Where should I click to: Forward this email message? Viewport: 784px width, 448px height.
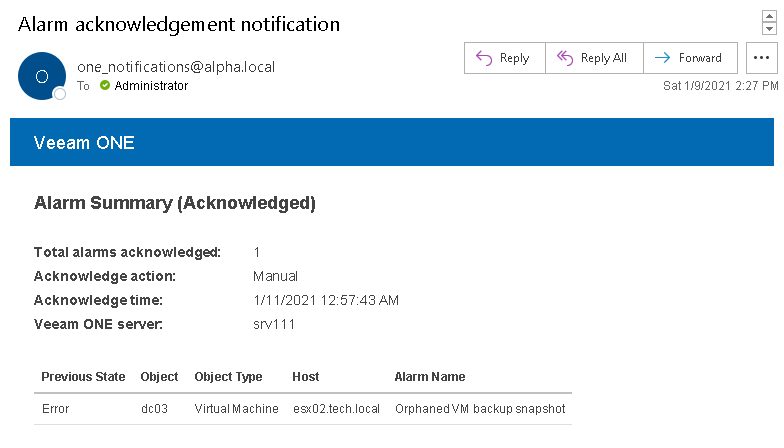tap(690, 58)
